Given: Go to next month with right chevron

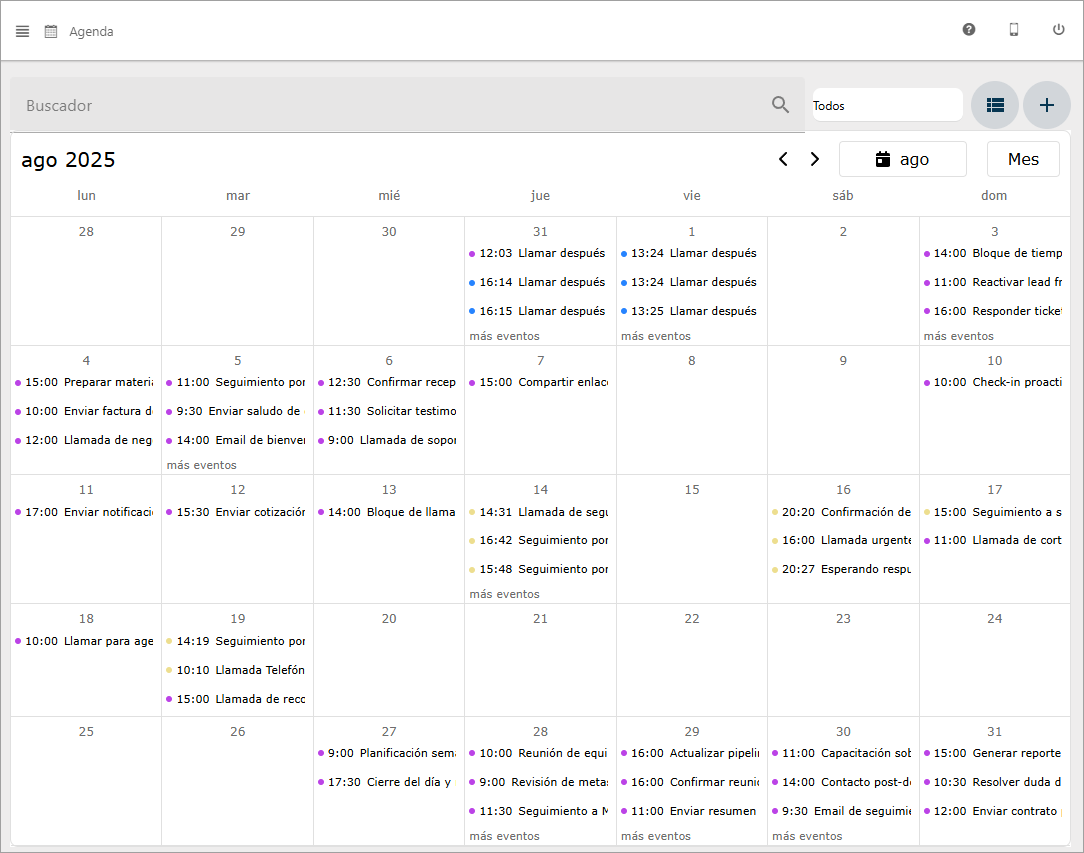Looking at the screenshot, I should (x=815, y=159).
